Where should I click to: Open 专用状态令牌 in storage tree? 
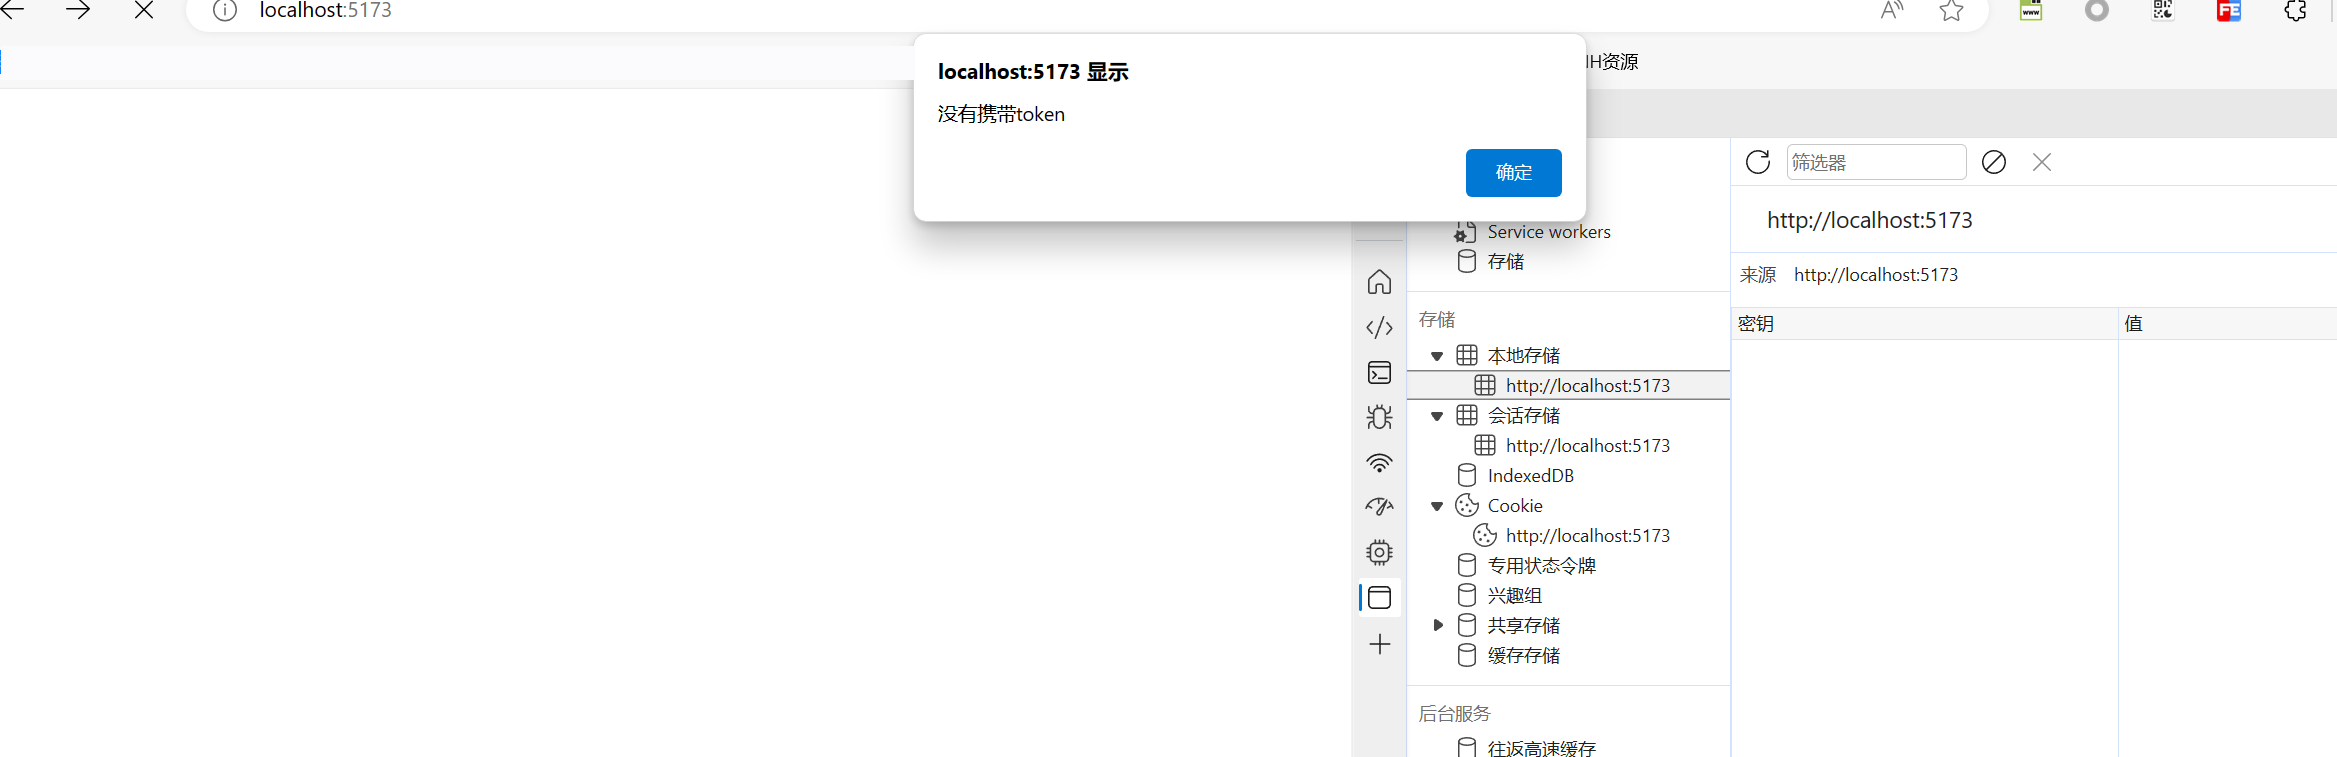(1541, 566)
